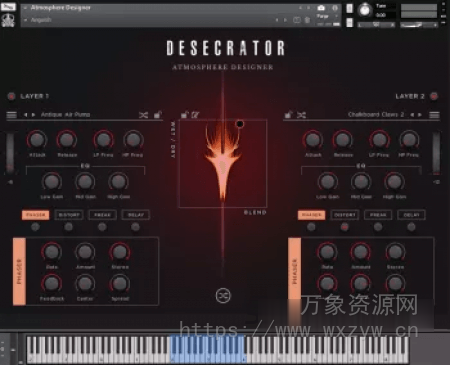Enable Layer 2 Freak effect toggle
Image resolution: width=450 pixels, height=365 pixels.
(x=378, y=227)
